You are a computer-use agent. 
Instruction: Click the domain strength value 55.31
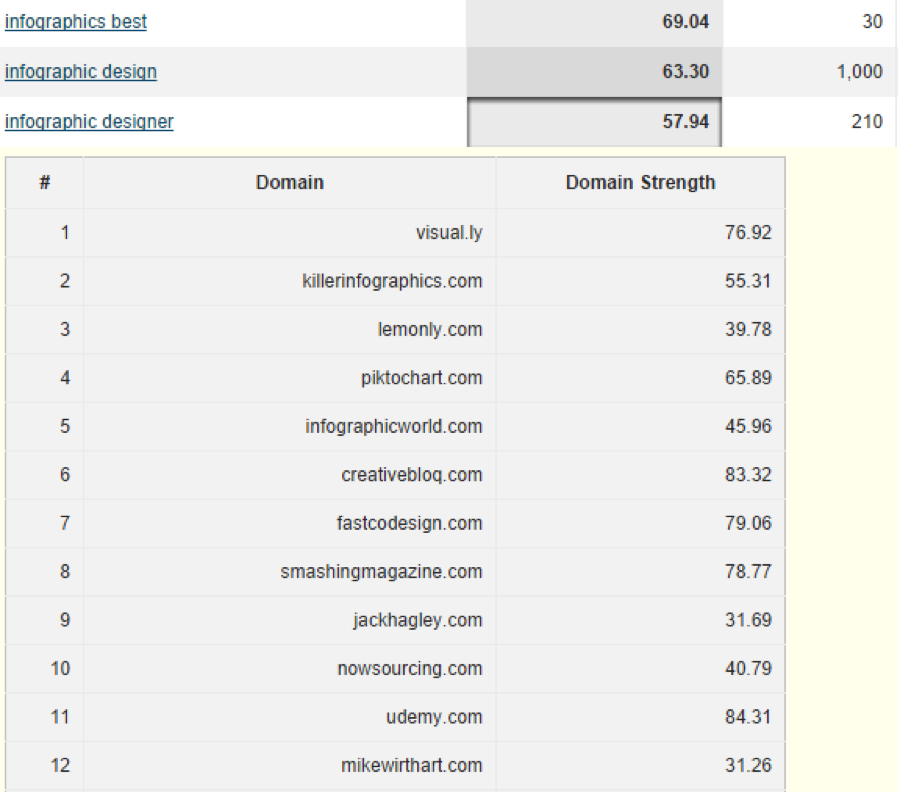[748, 281]
